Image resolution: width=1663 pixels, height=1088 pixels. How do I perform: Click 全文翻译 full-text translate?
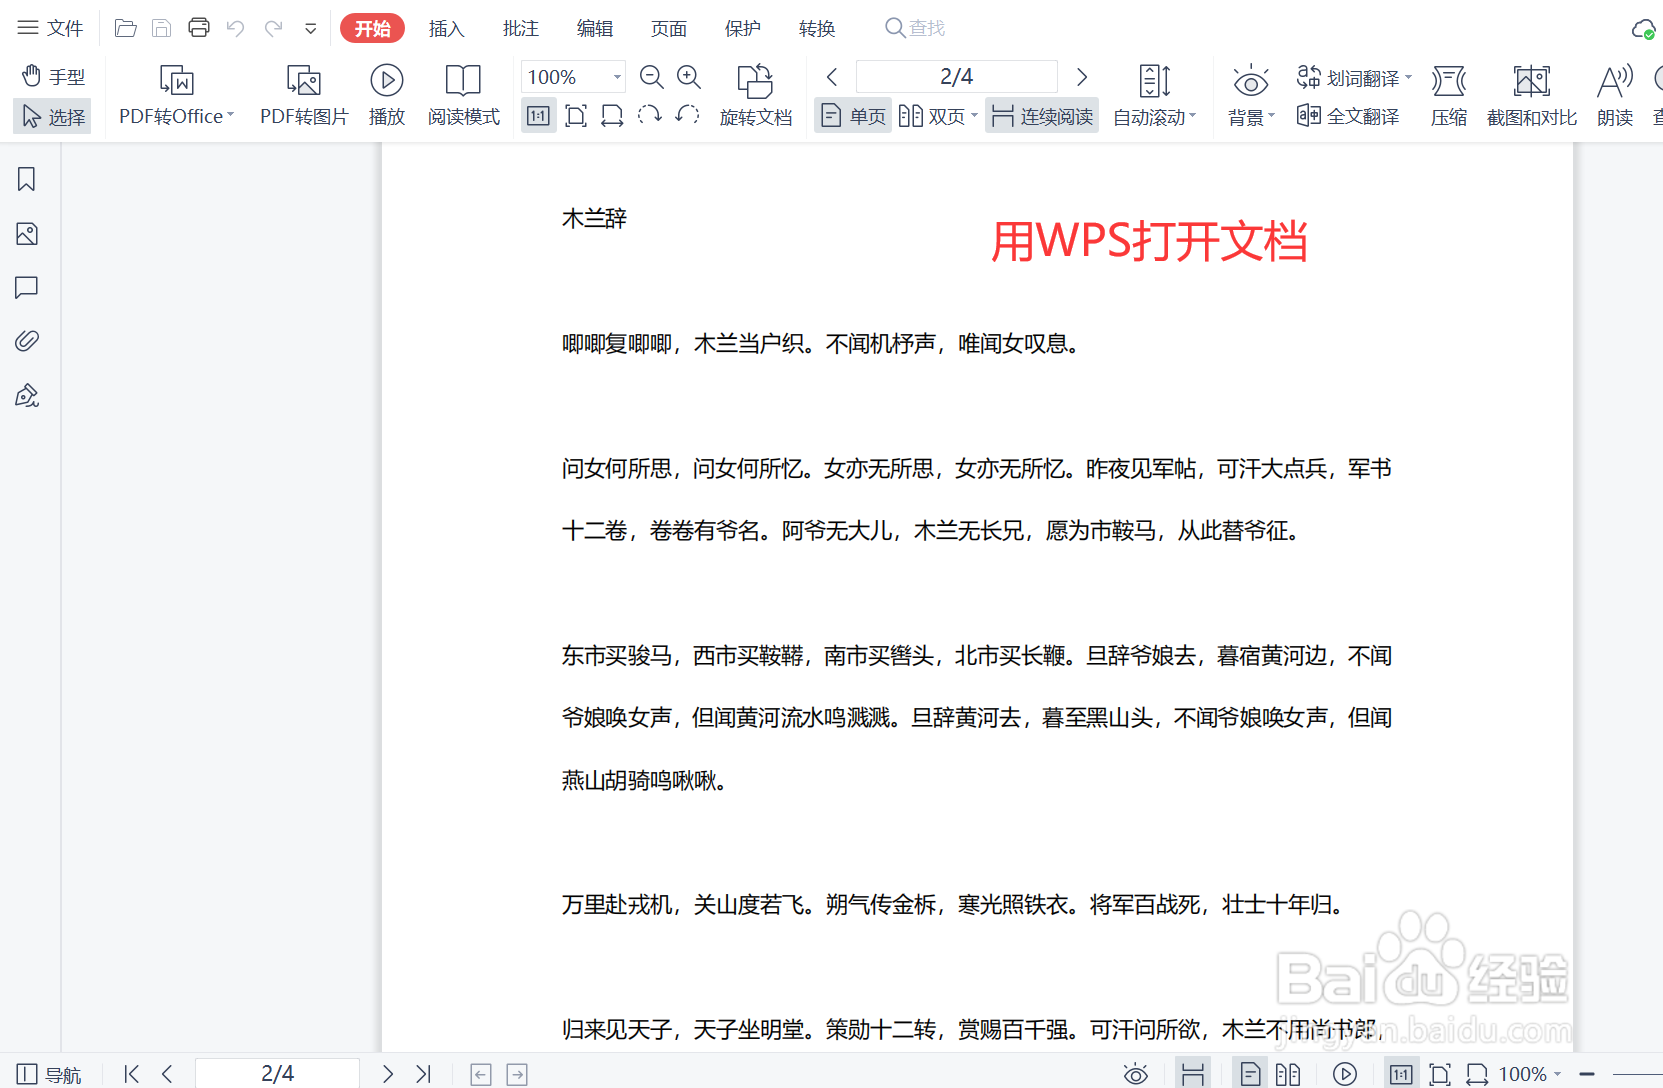[1348, 116]
